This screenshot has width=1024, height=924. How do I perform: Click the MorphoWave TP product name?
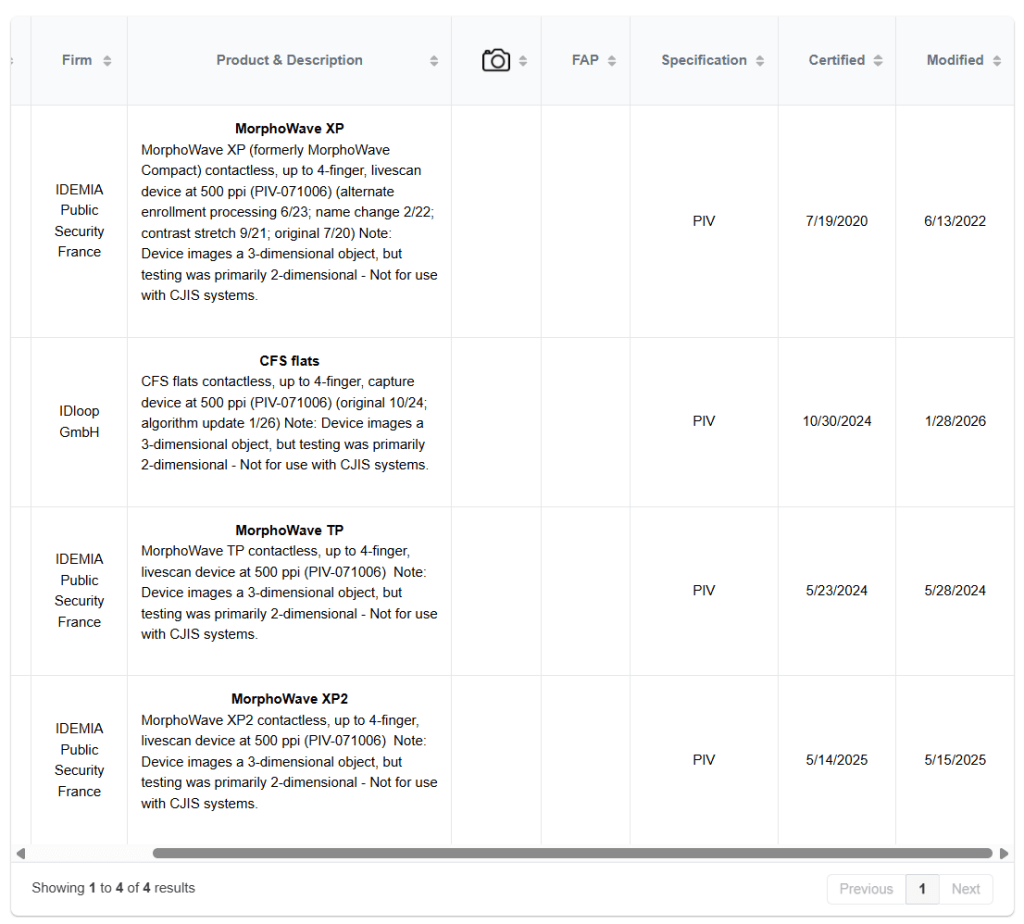289,530
